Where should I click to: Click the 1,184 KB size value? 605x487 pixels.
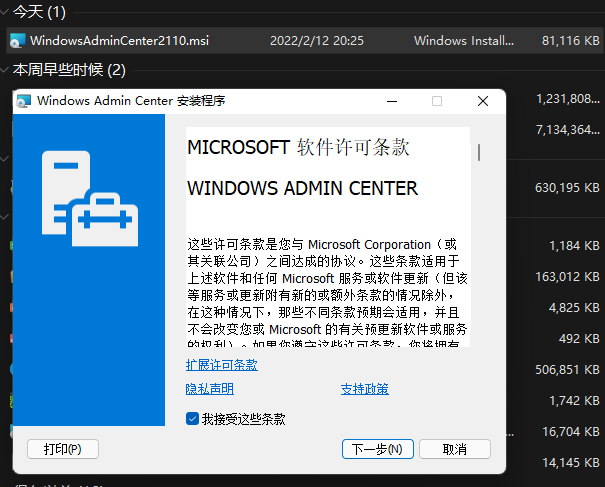pos(575,246)
